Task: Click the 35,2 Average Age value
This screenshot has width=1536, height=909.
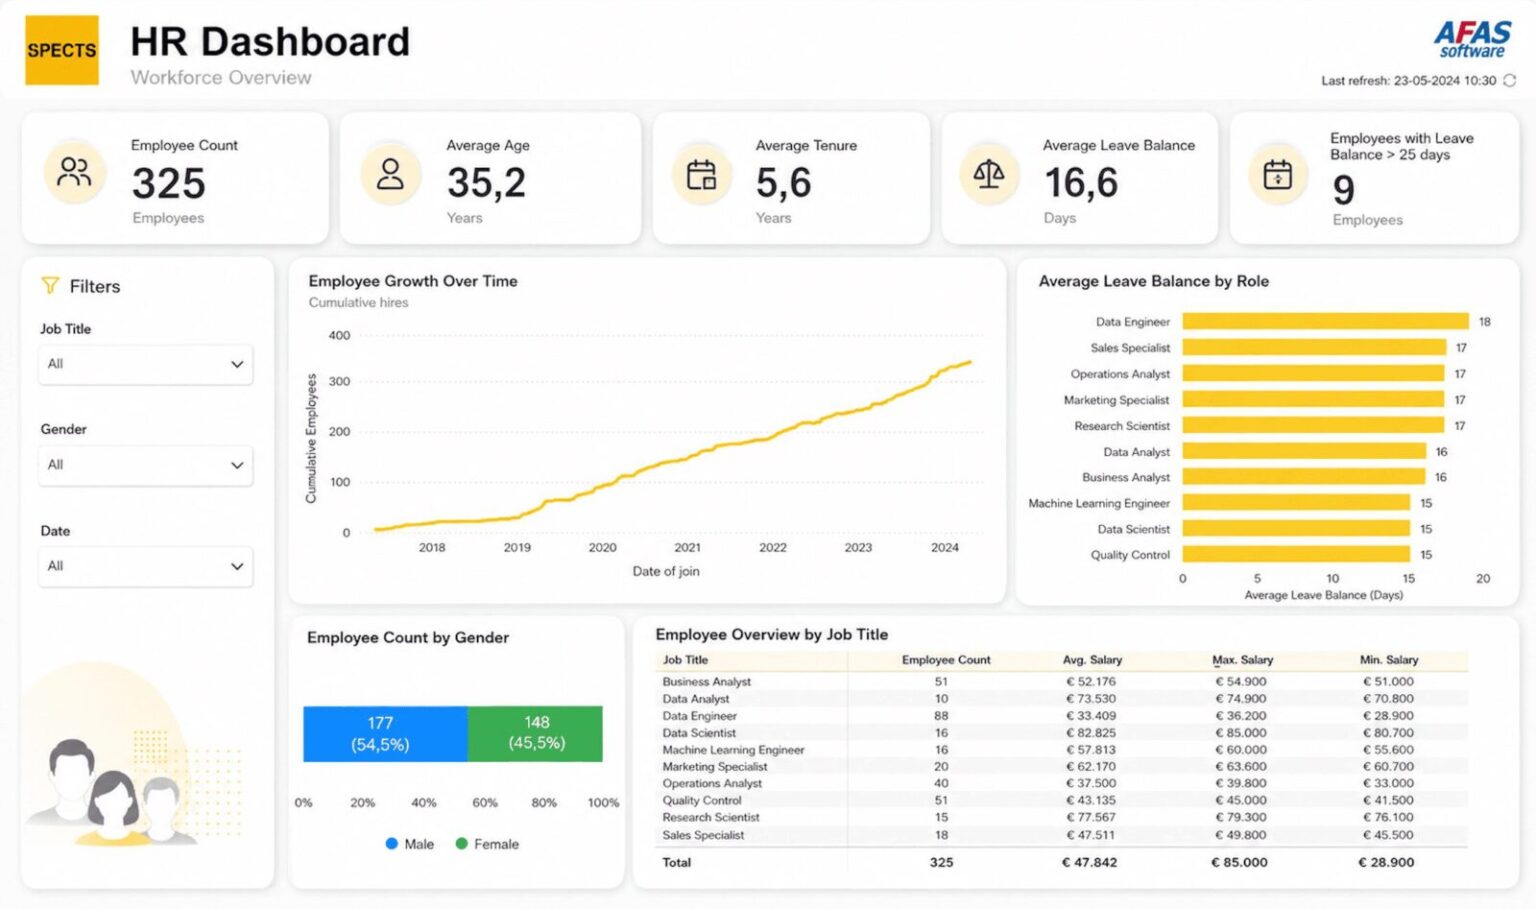Action: 486,183
